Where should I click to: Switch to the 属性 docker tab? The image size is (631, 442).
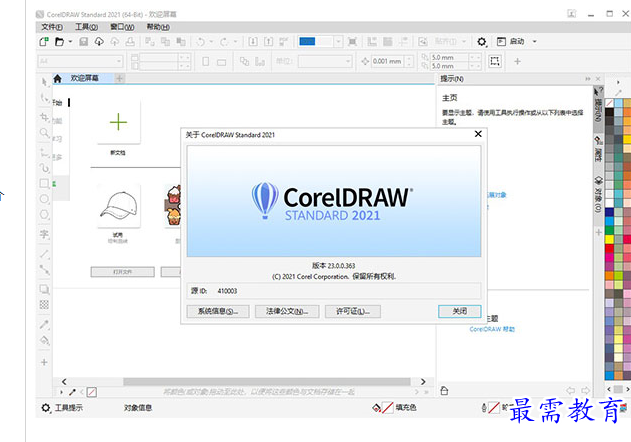click(598, 149)
